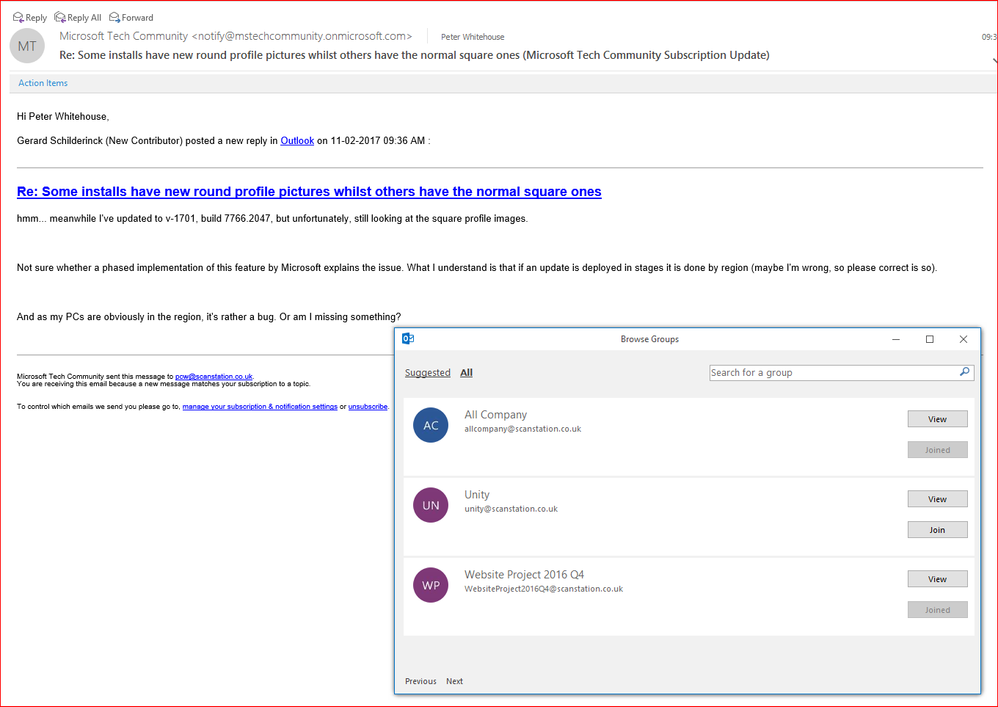The height and width of the screenshot is (707, 998).
Task: View the Unity group
Action: 938,499
